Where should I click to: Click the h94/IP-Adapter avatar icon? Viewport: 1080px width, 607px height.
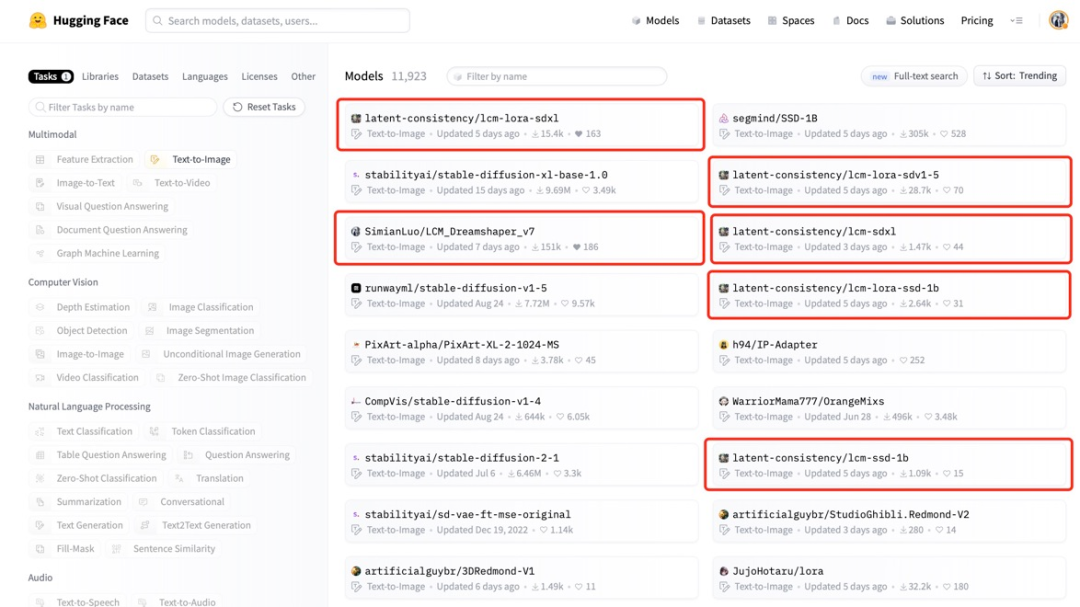pyautogui.click(x=723, y=344)
